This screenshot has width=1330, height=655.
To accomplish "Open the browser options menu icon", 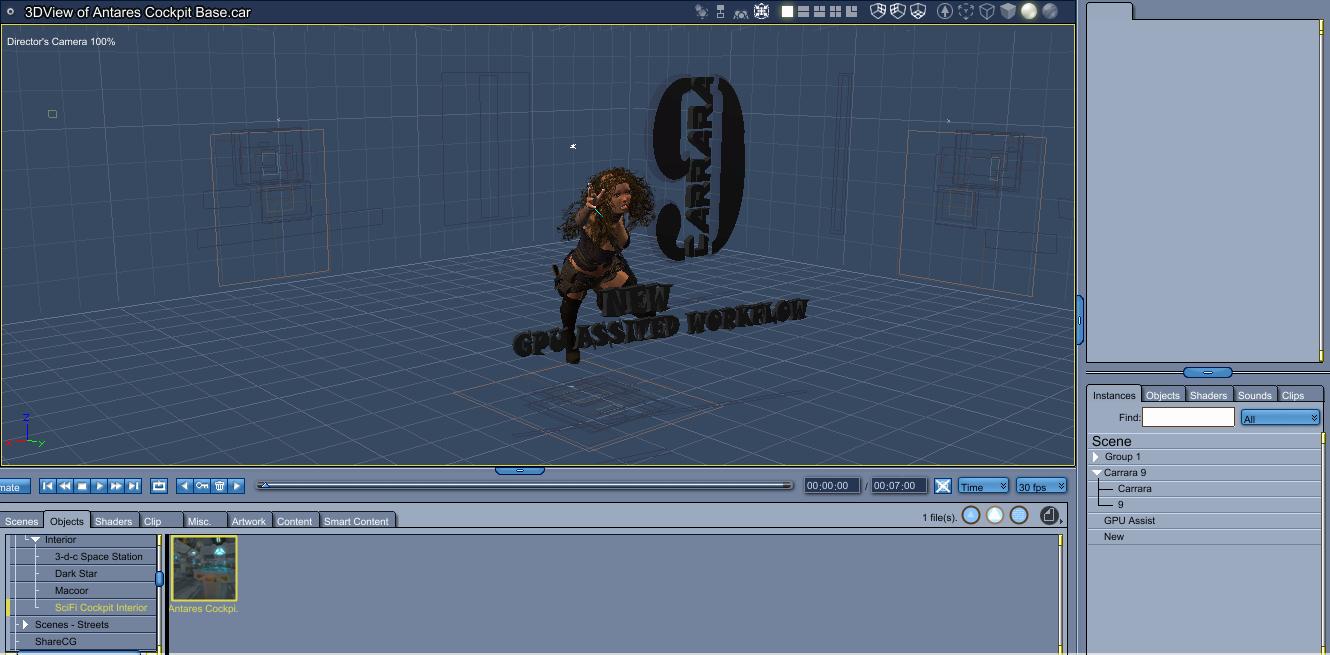I will pyautogui.click(x=1049, y=515).
